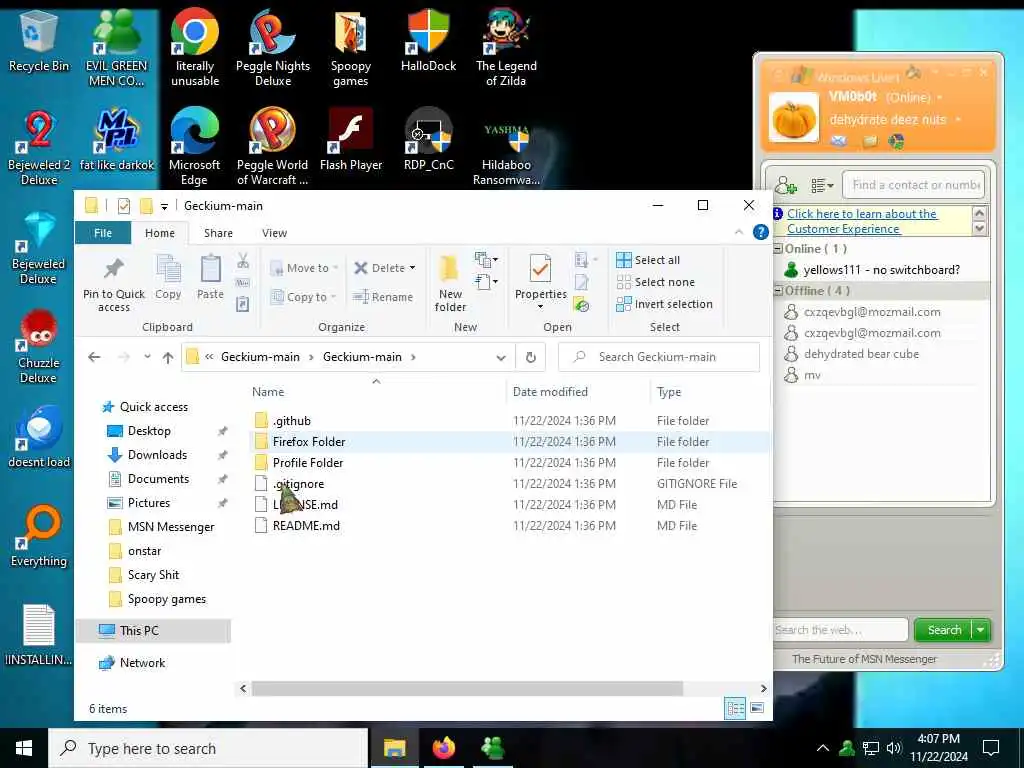Viewport: 1024px width, 768px height.
Task: Click Find a contact or number field
Action: tap(914, 185)
